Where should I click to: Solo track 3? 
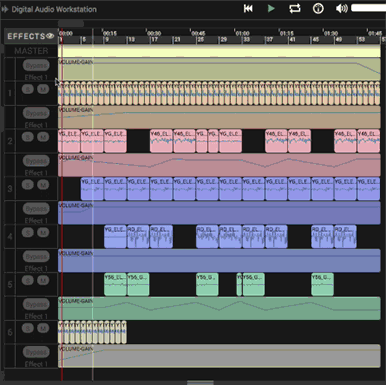click(28, 185)
